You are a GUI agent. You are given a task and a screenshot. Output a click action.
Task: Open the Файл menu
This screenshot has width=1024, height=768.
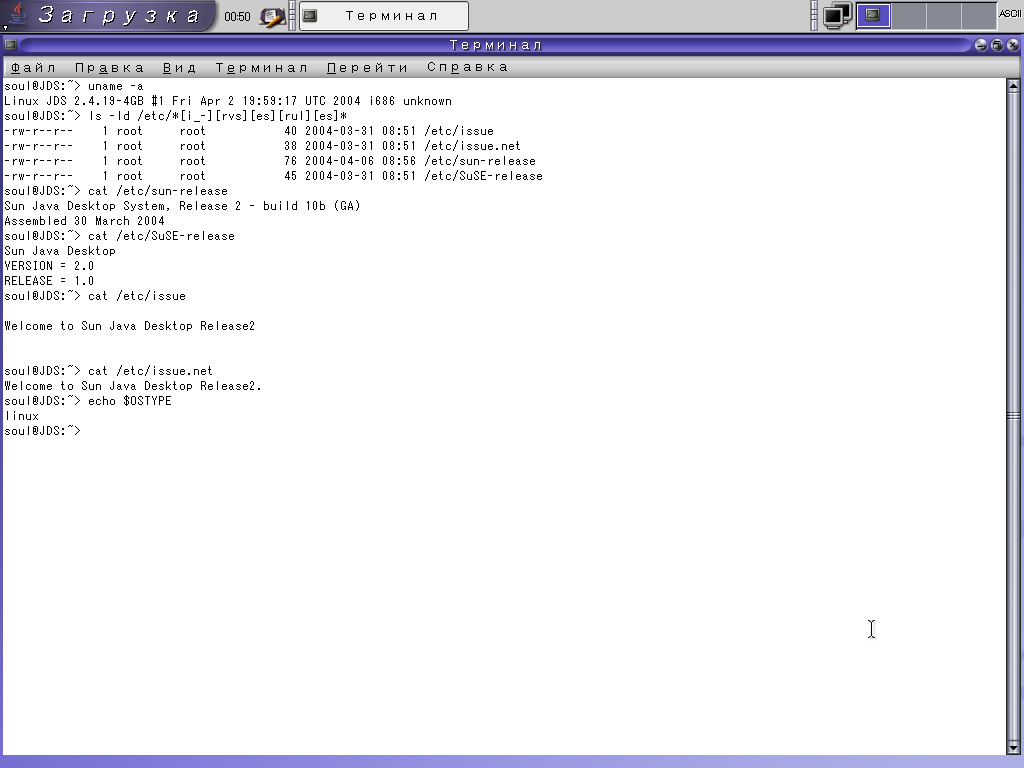click(x=33, y=67)
